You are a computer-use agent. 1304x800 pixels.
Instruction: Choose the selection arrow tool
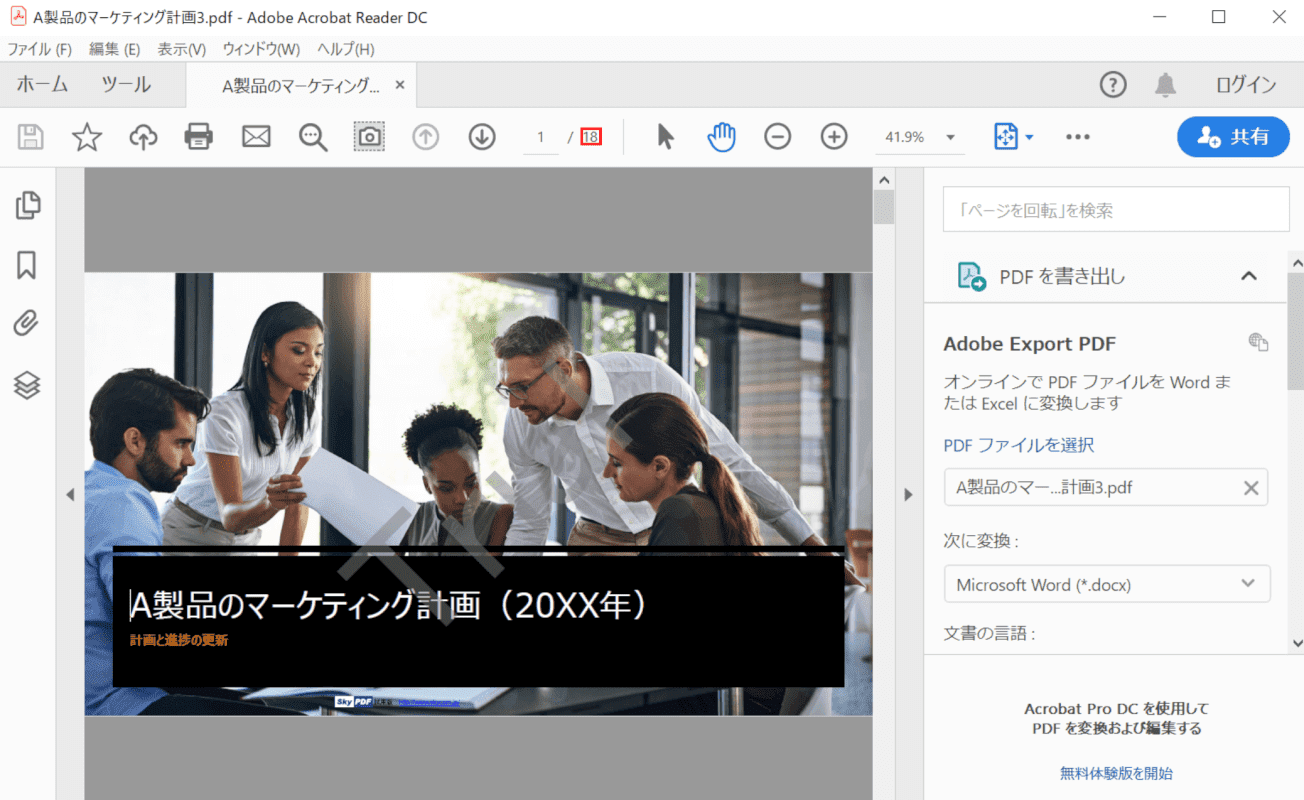(665, 137)
